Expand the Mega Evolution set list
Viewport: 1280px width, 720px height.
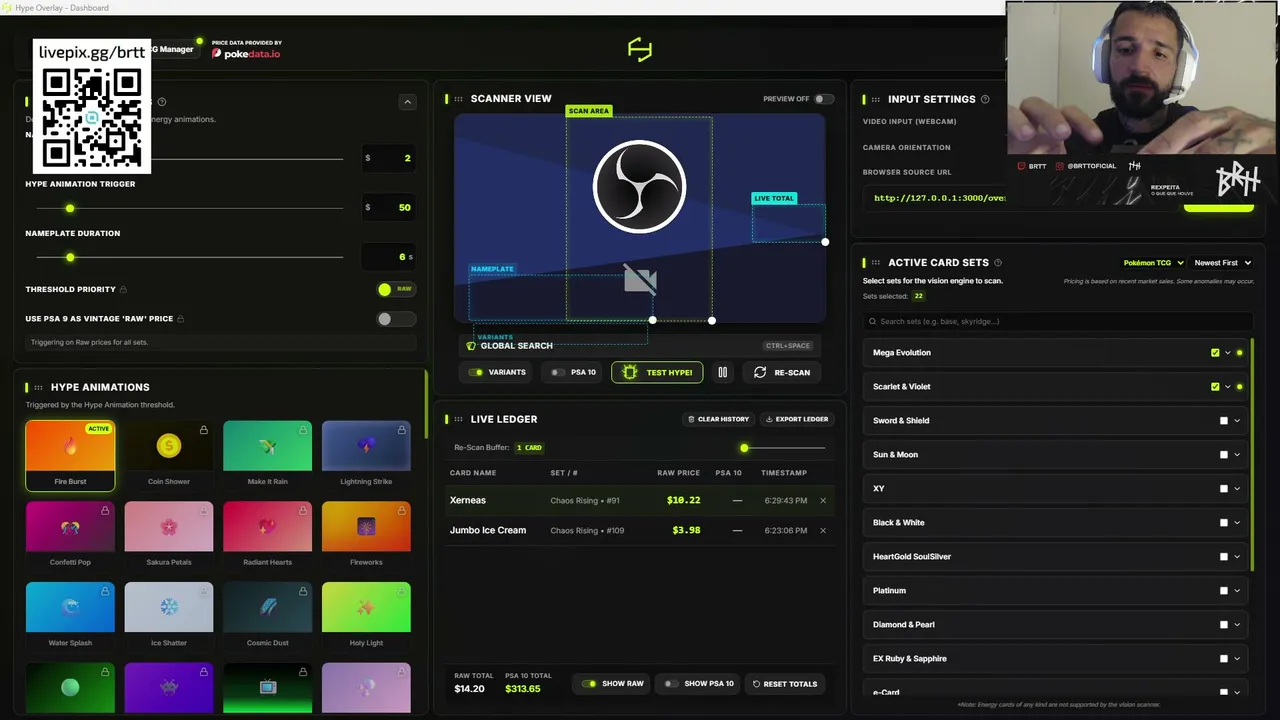click(x=1228, y=353)
